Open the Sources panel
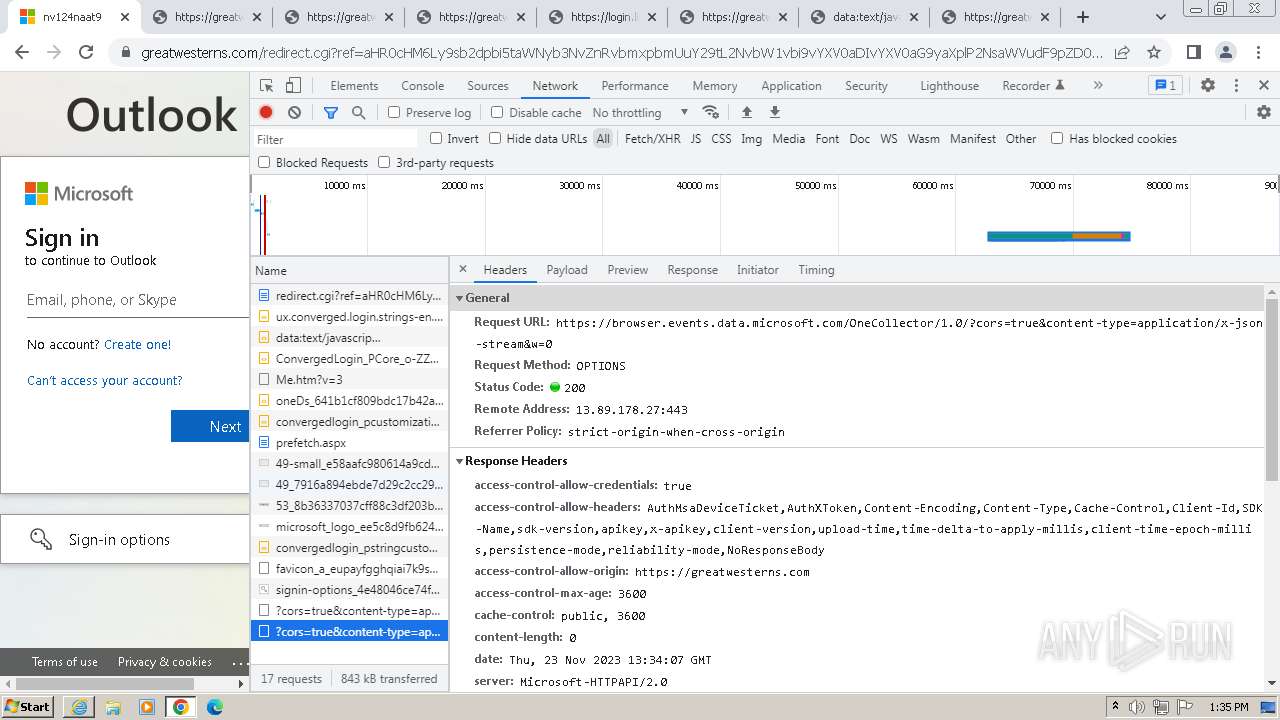 tap(488, 86)
